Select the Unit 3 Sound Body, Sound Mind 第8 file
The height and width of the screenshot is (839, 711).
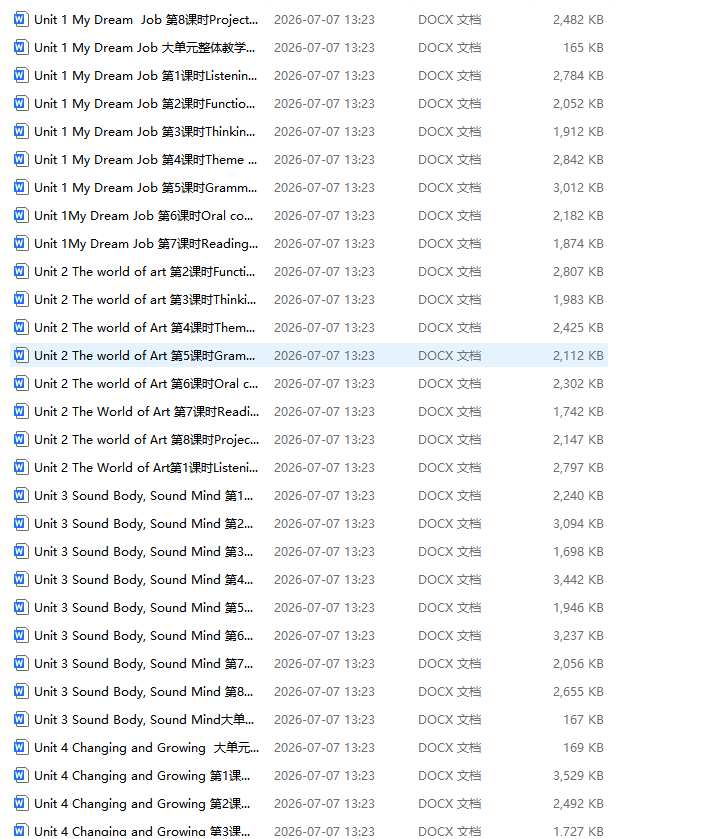(x=309, y=691)
